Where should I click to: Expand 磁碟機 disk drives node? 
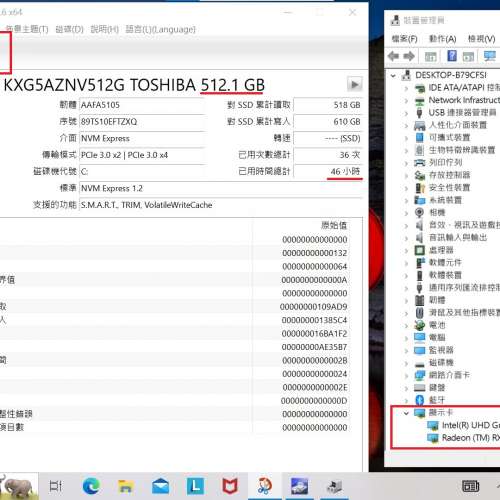click(x=406, y=363)
